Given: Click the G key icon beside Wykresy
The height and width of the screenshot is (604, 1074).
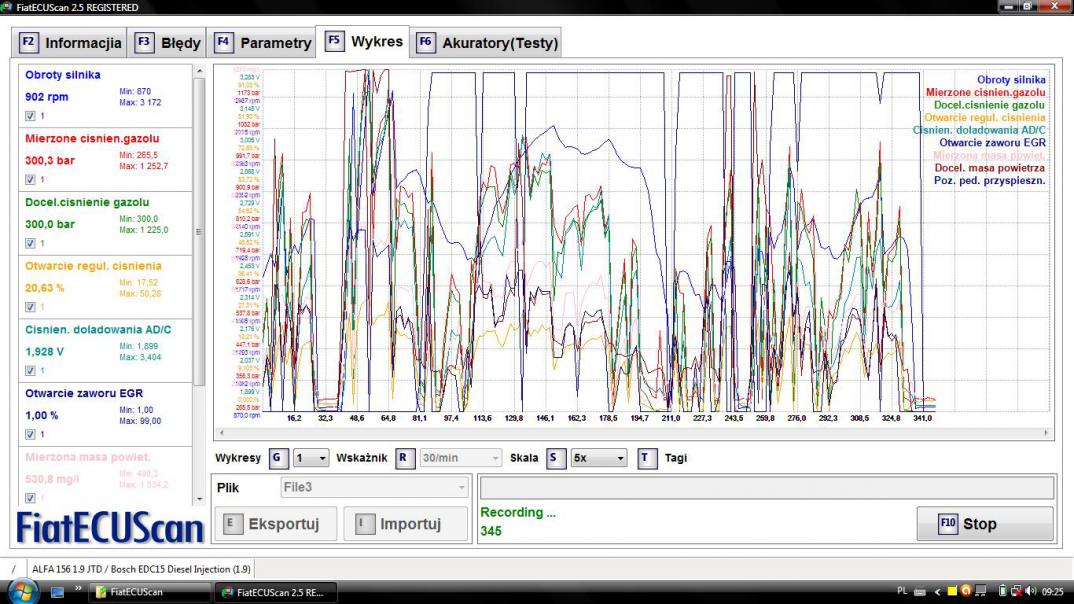Looking at the screenshot, I should click(x=277, y=458).
